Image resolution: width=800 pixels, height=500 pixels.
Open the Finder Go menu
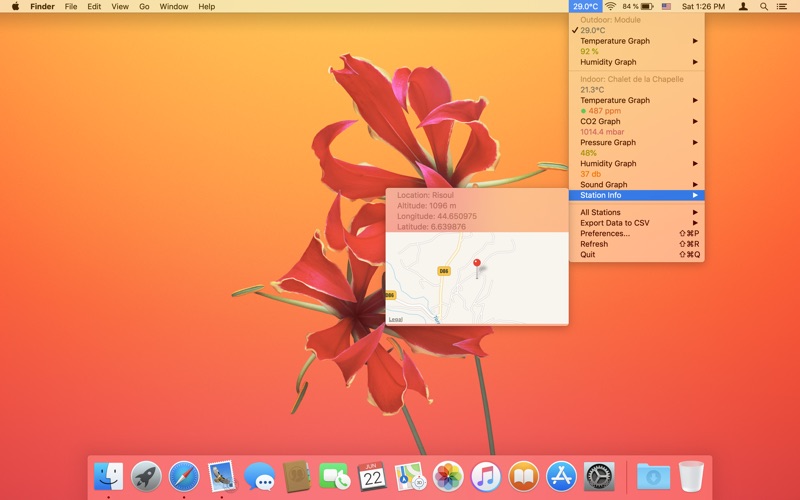coord(144,6)
